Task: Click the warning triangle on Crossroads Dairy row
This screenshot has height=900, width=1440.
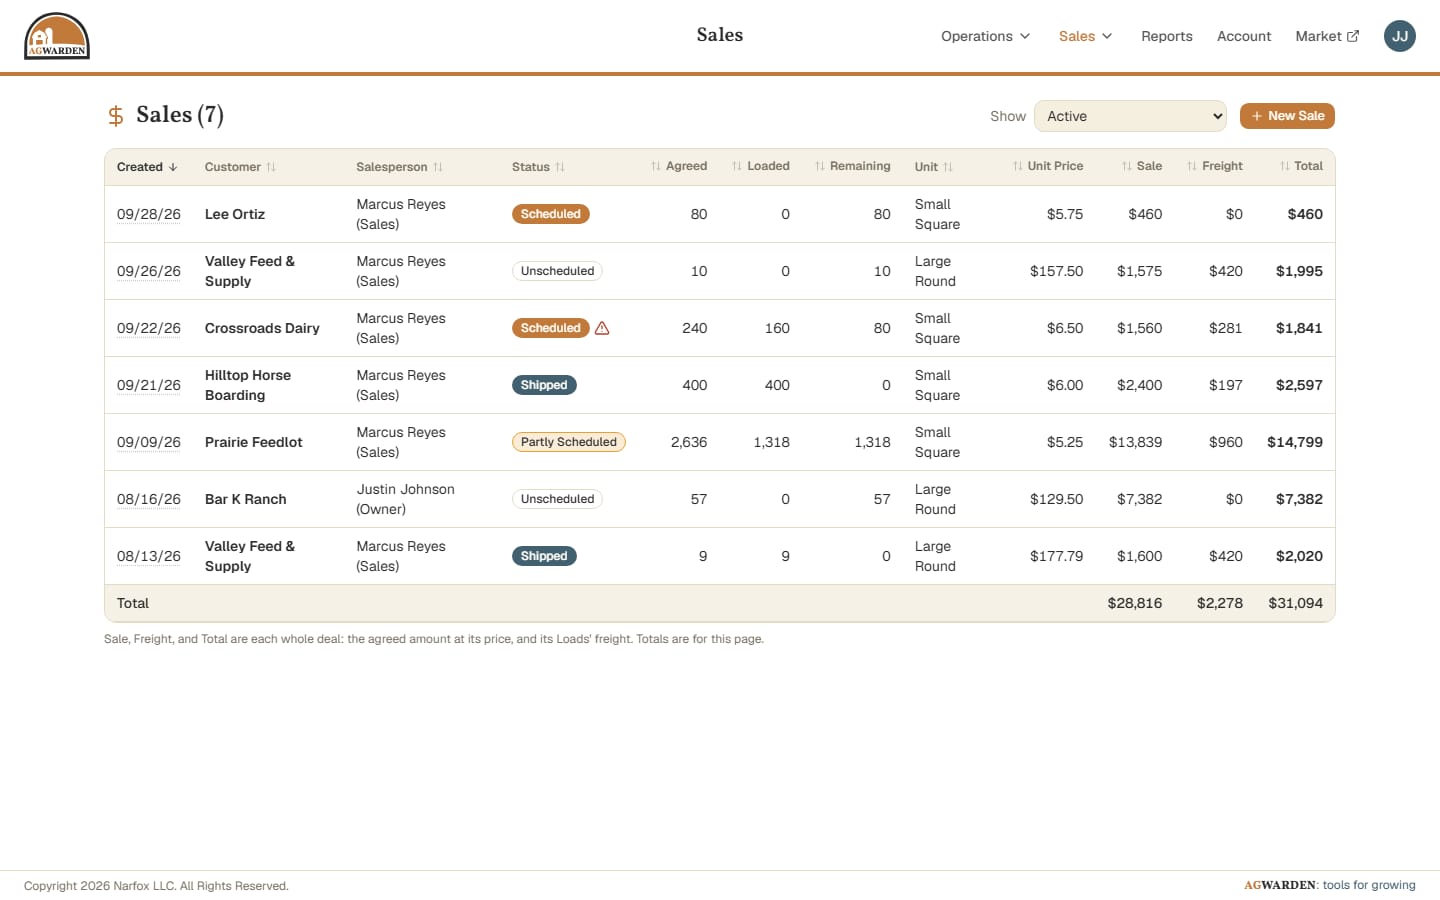Action: 602,328
